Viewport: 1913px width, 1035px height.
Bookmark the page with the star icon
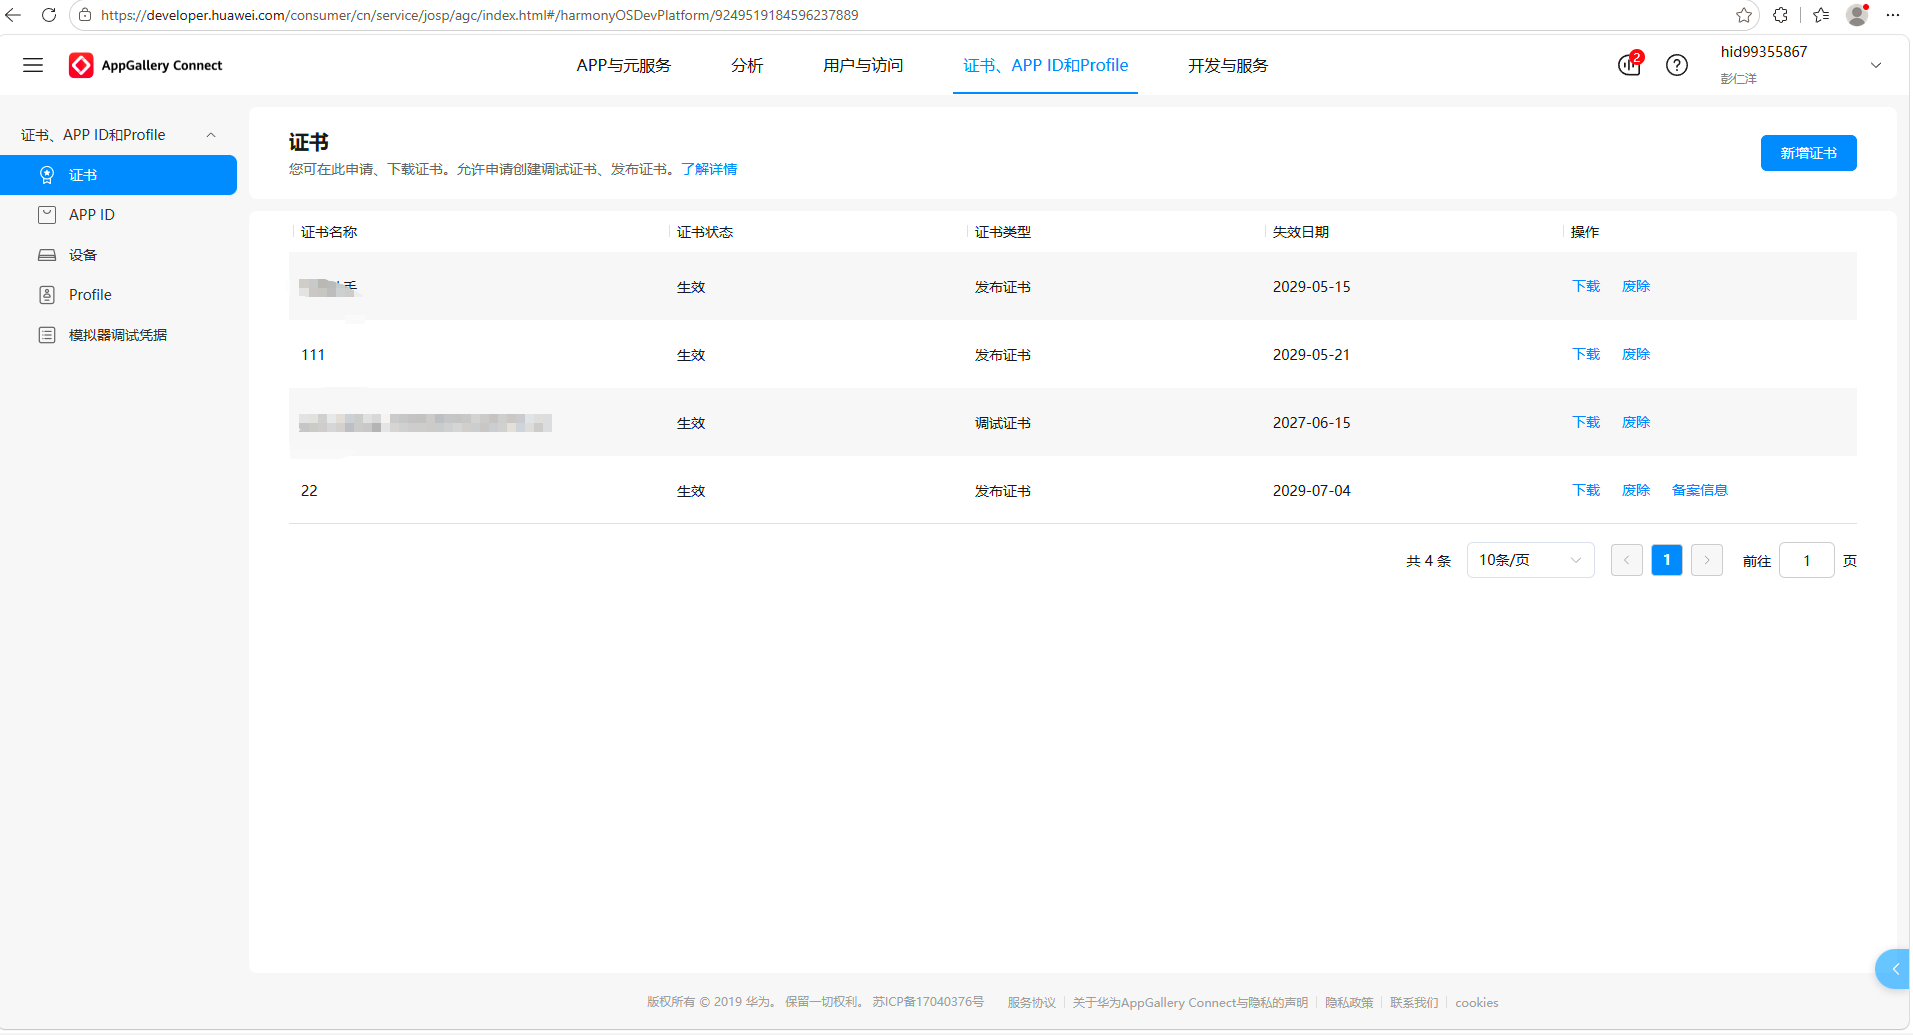pos(1744,15)
